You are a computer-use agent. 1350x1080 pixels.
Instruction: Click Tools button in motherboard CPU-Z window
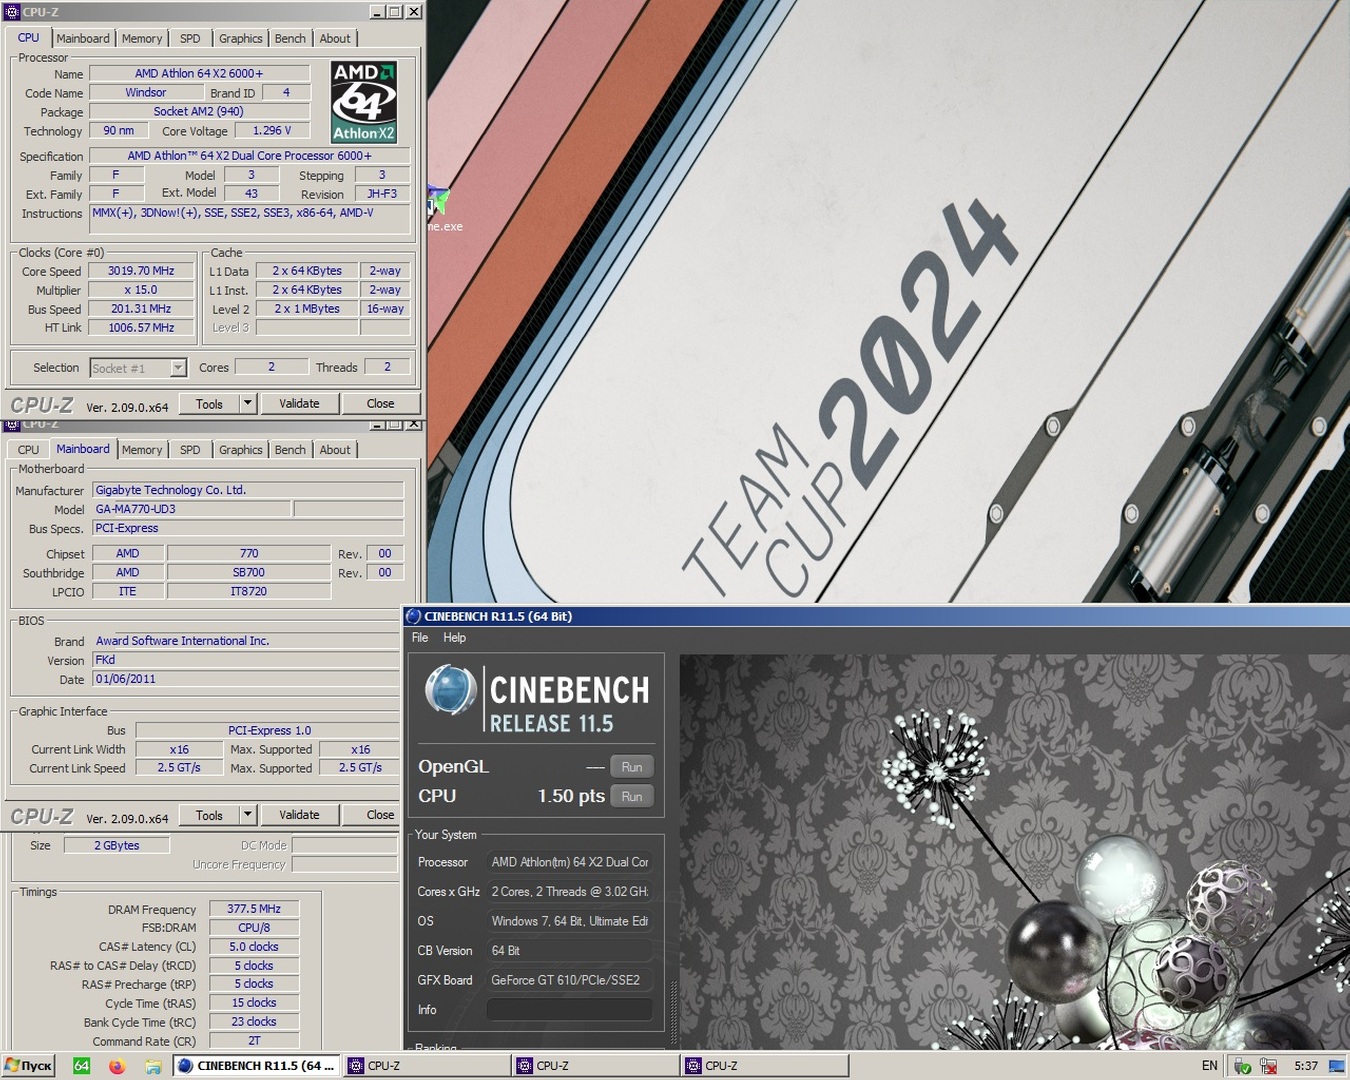(210, 815)
